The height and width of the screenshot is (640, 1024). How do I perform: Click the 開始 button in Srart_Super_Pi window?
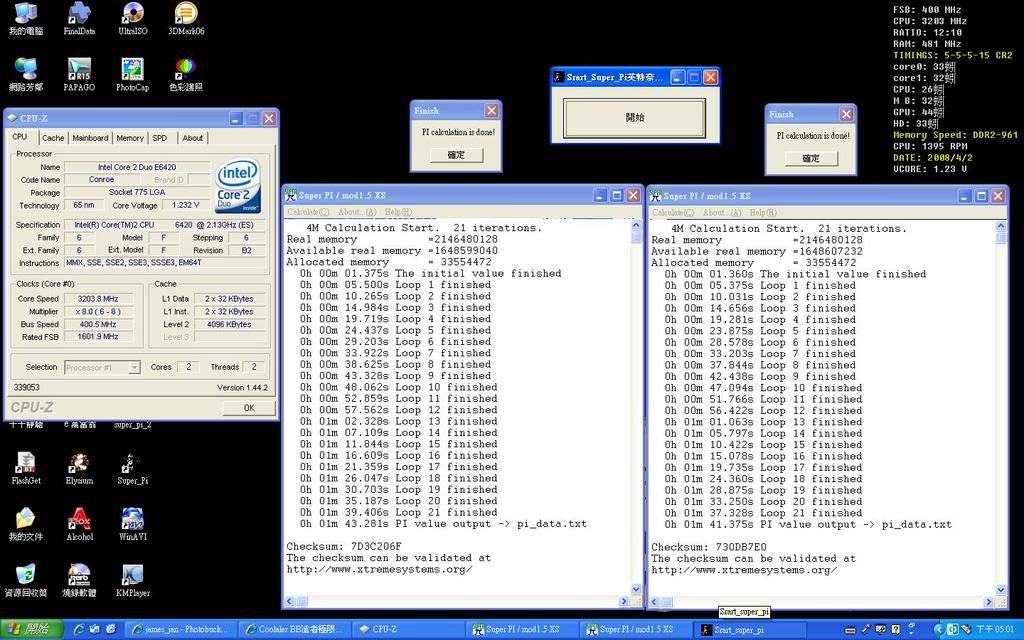pyautogui.click(x=635, y=118)
